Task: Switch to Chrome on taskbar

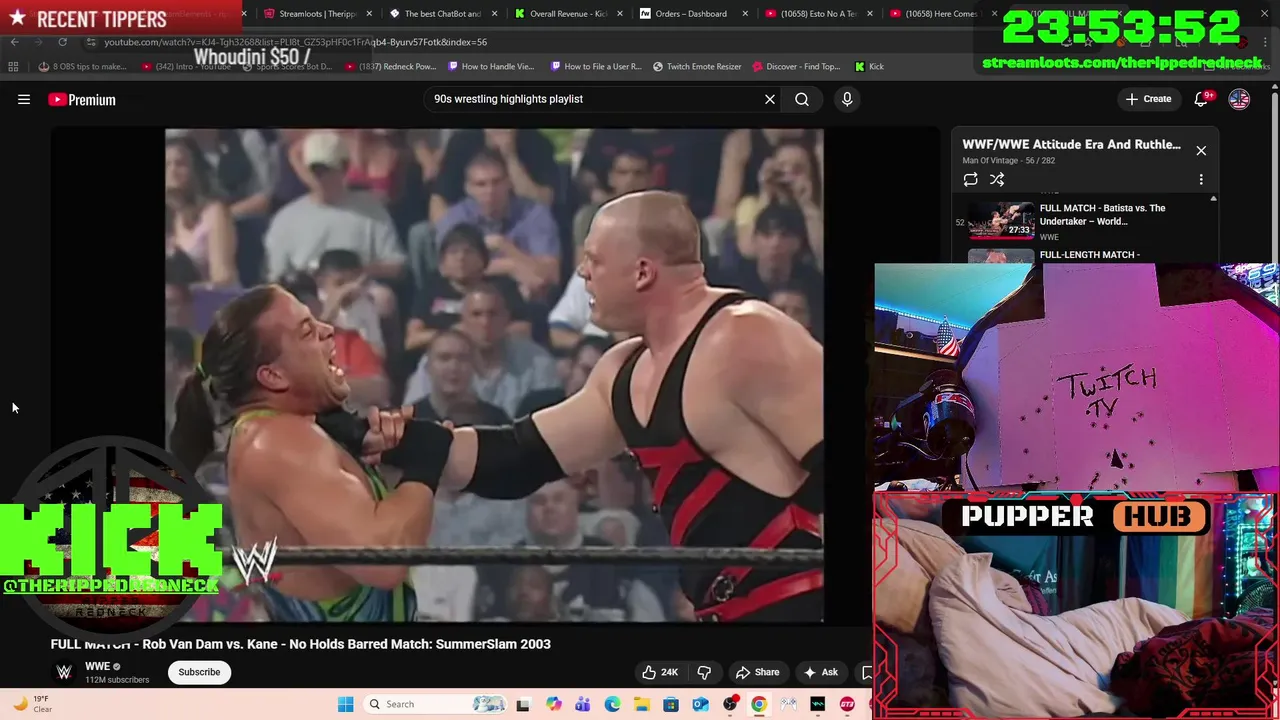Action: click(x=759, y=704)
